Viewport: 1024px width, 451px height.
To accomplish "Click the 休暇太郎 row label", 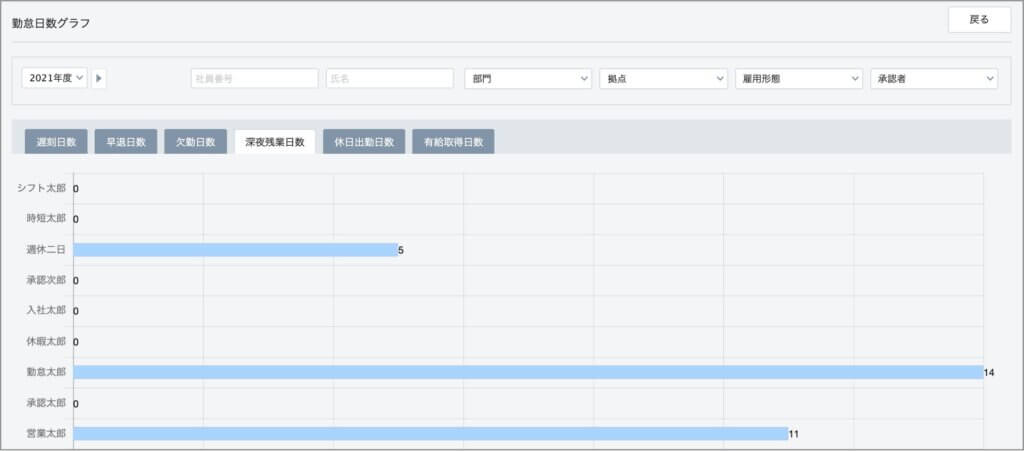I will click(x=46, y=342).
